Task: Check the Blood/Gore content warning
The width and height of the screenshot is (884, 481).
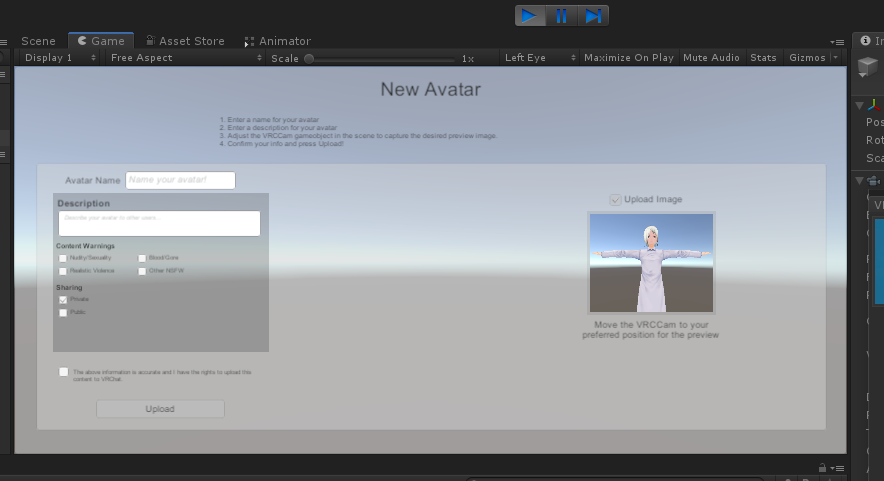Action: [x=142, y=258]
